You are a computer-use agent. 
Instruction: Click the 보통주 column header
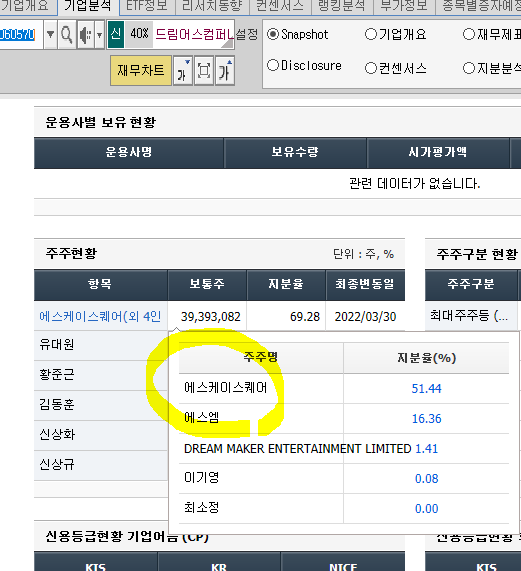coord(207,284)
